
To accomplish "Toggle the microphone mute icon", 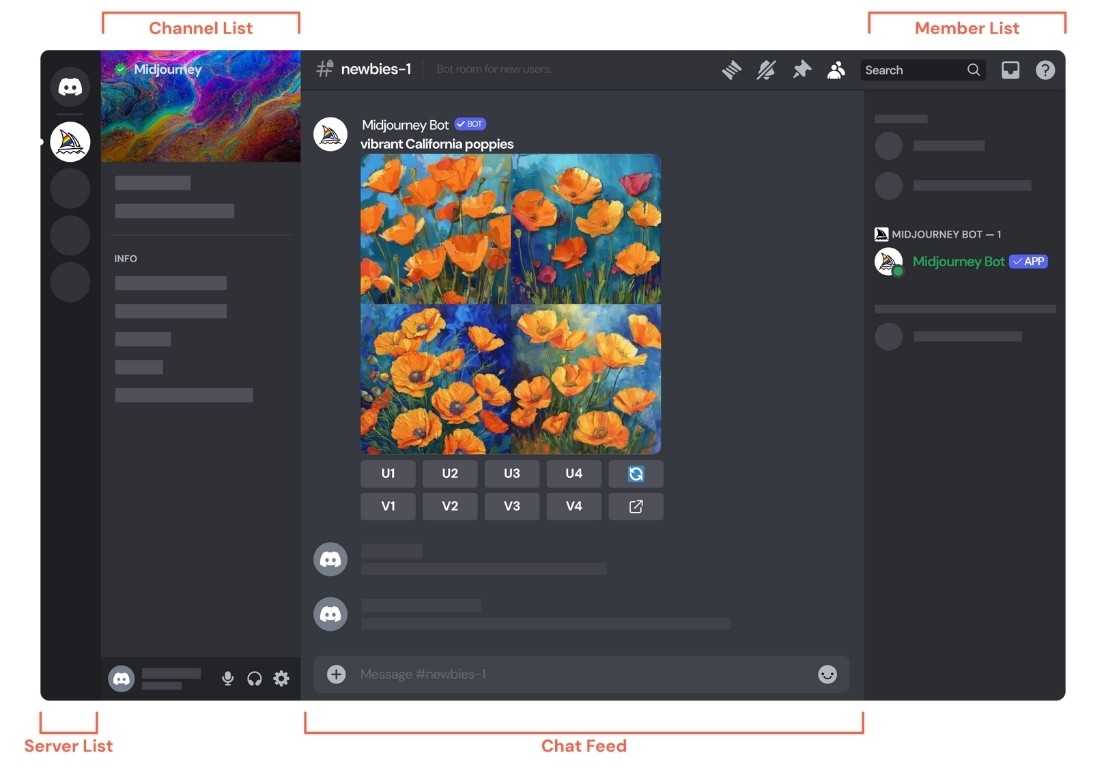I will 228,679.
